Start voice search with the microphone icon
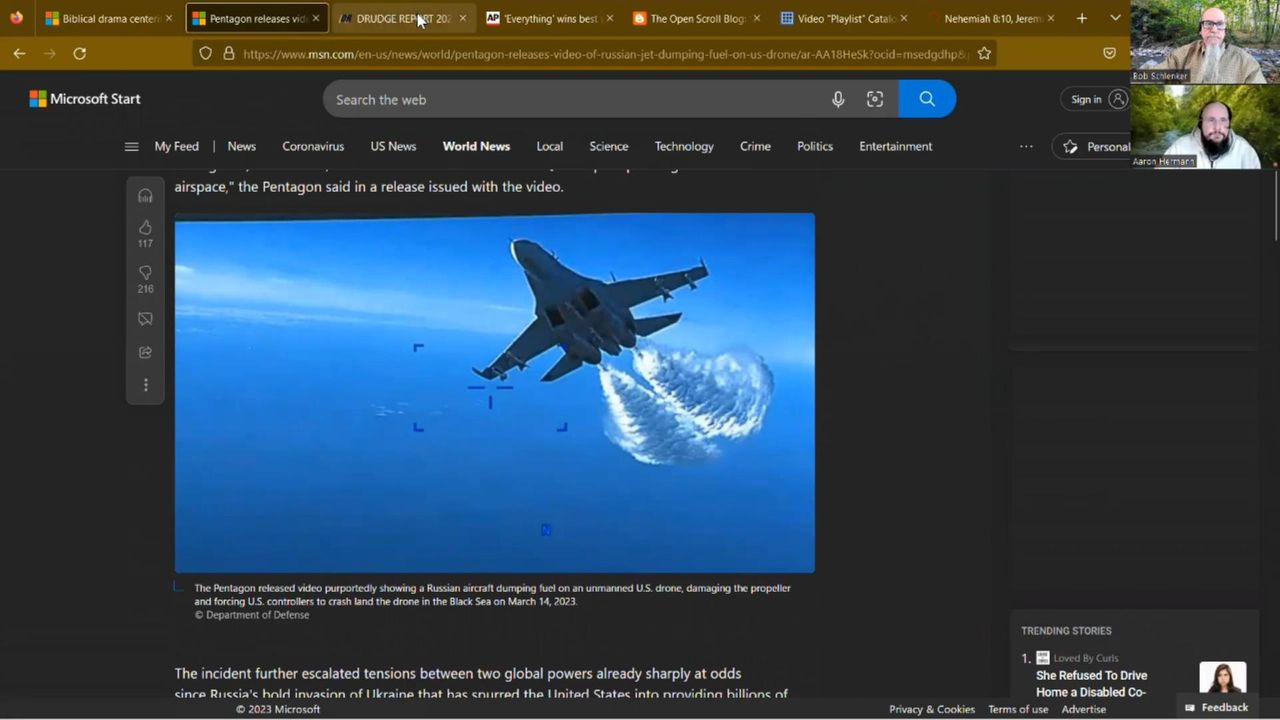The height and width of the screenshot is (720, 1280). 838,99
